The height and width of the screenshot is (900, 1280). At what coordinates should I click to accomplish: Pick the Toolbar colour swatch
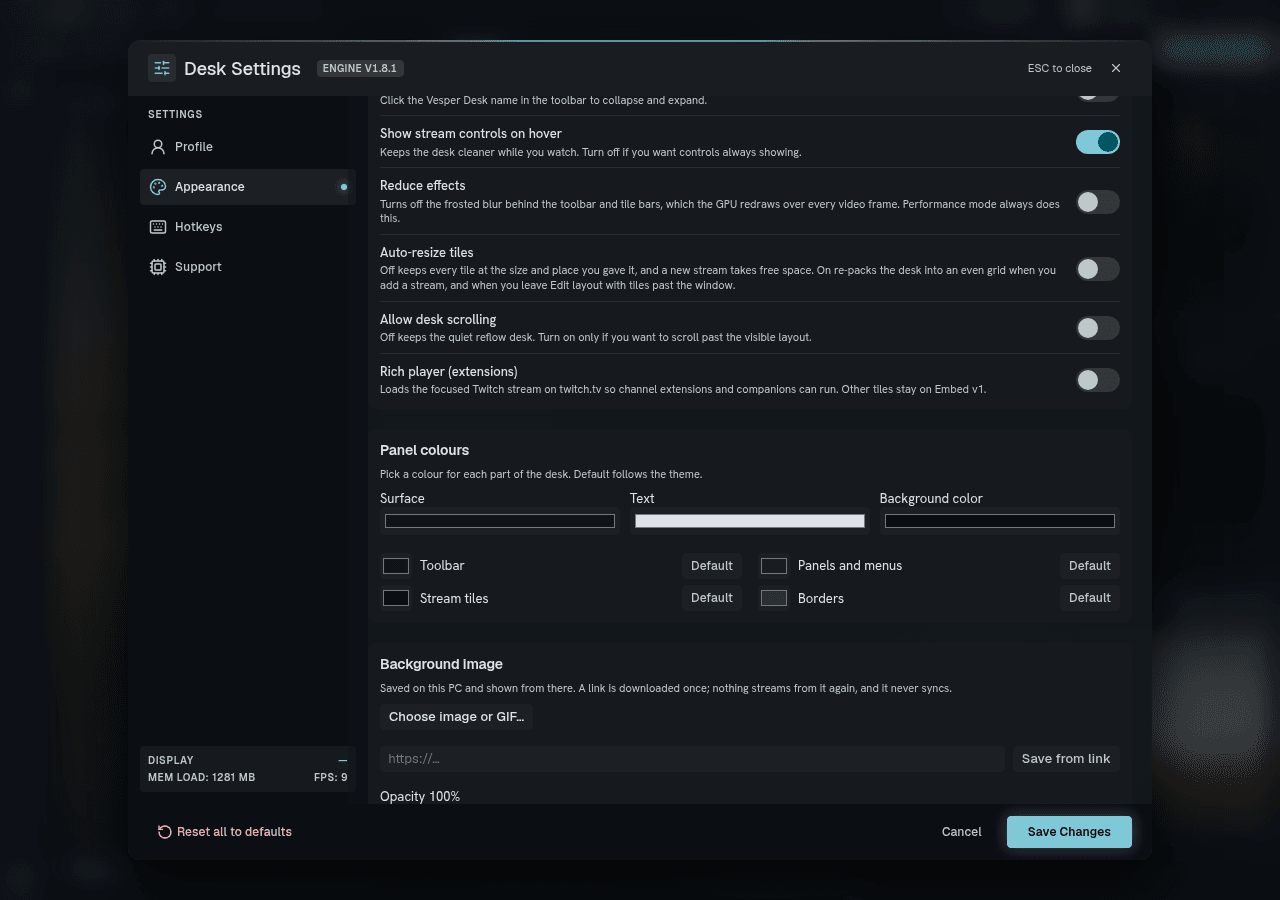[396, 566]
